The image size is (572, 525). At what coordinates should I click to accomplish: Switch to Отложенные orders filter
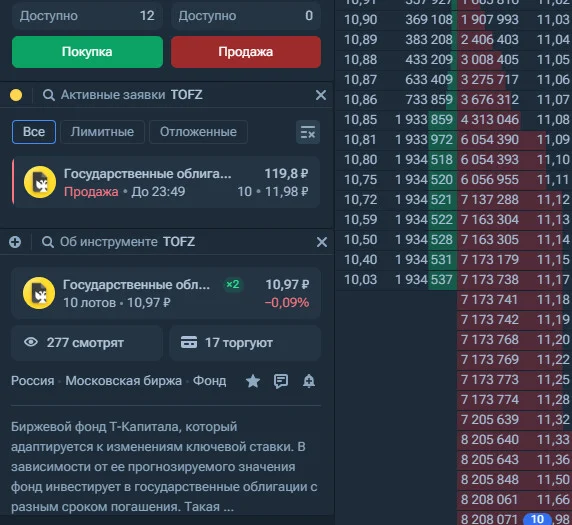(x=198, y=132)
